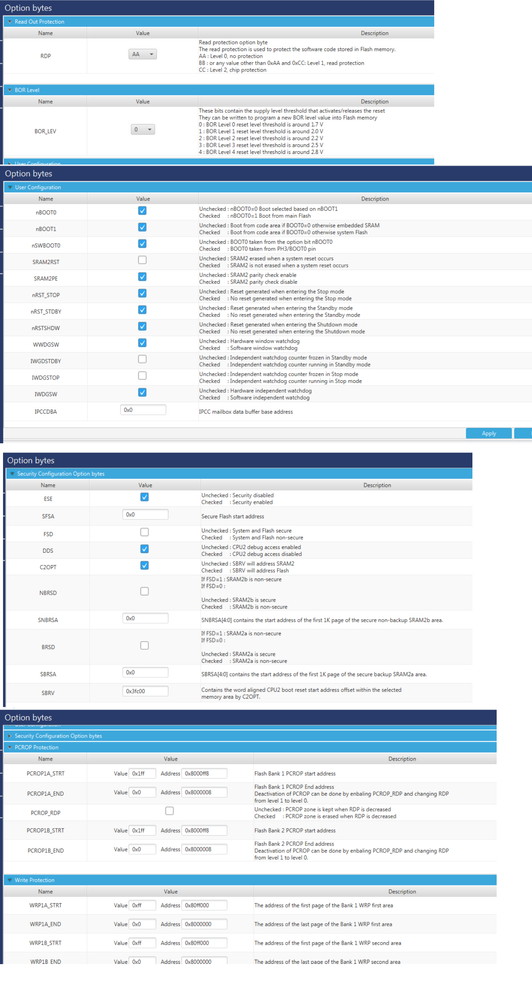
Task: Click the 'Secure Flash start address' description
Action: pos(232,516)
